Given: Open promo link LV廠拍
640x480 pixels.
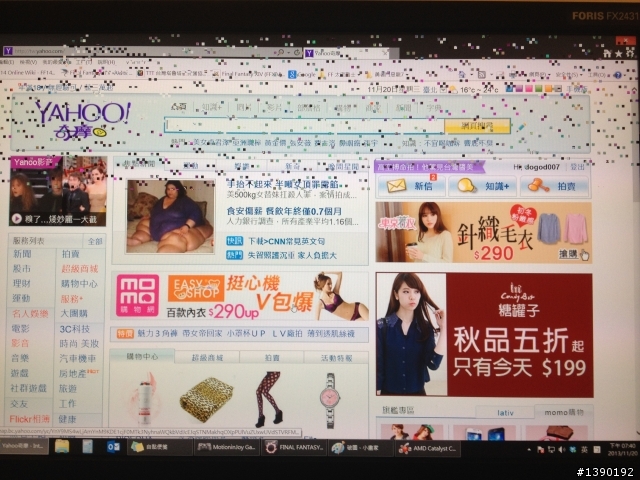Looking at the screenshot, I should tap(287, 333).
